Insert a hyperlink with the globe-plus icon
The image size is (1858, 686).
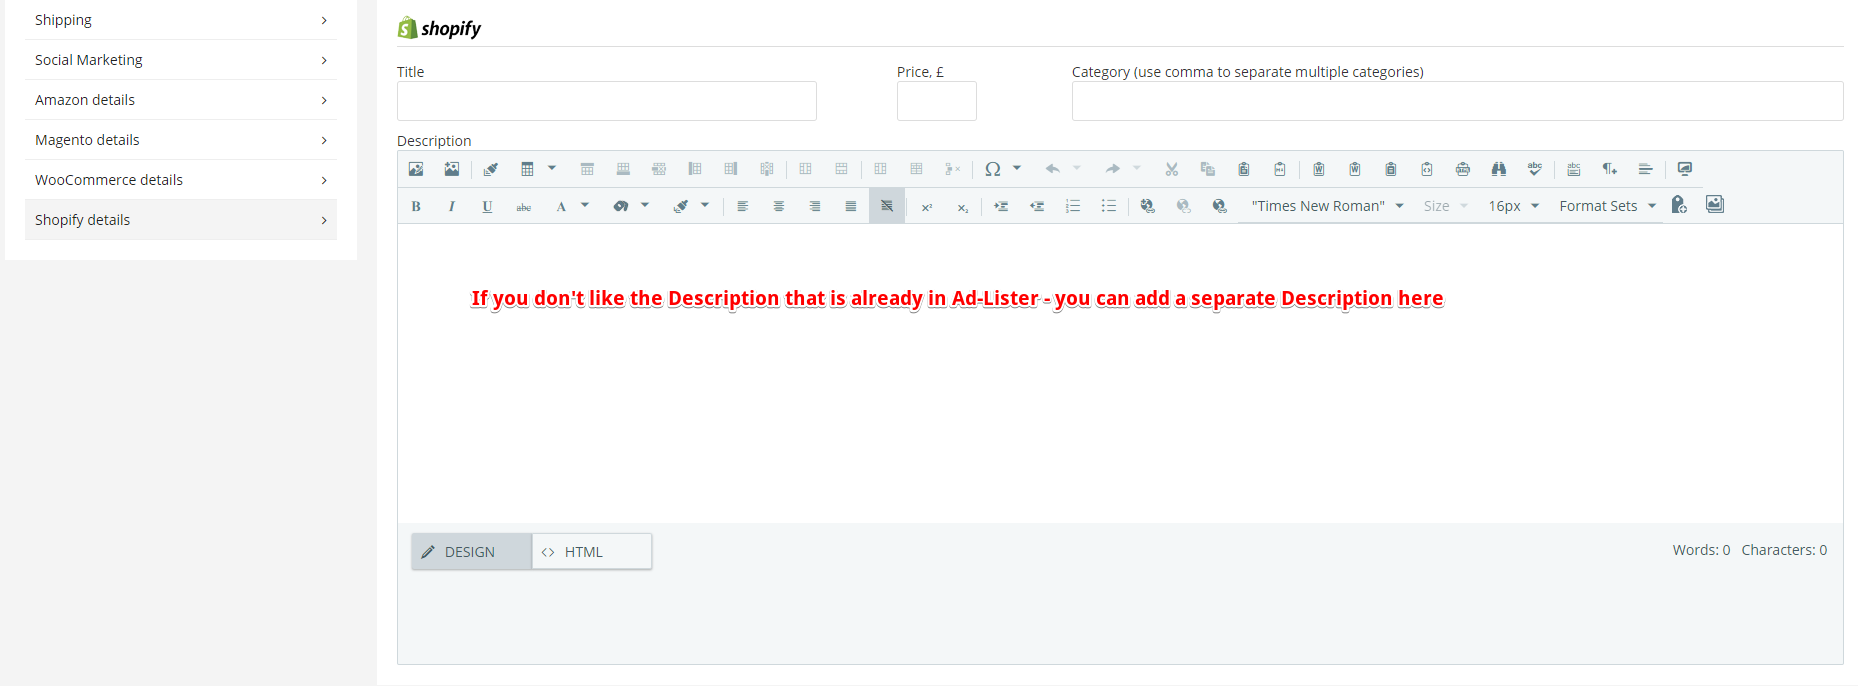[x=1147, y=206]
